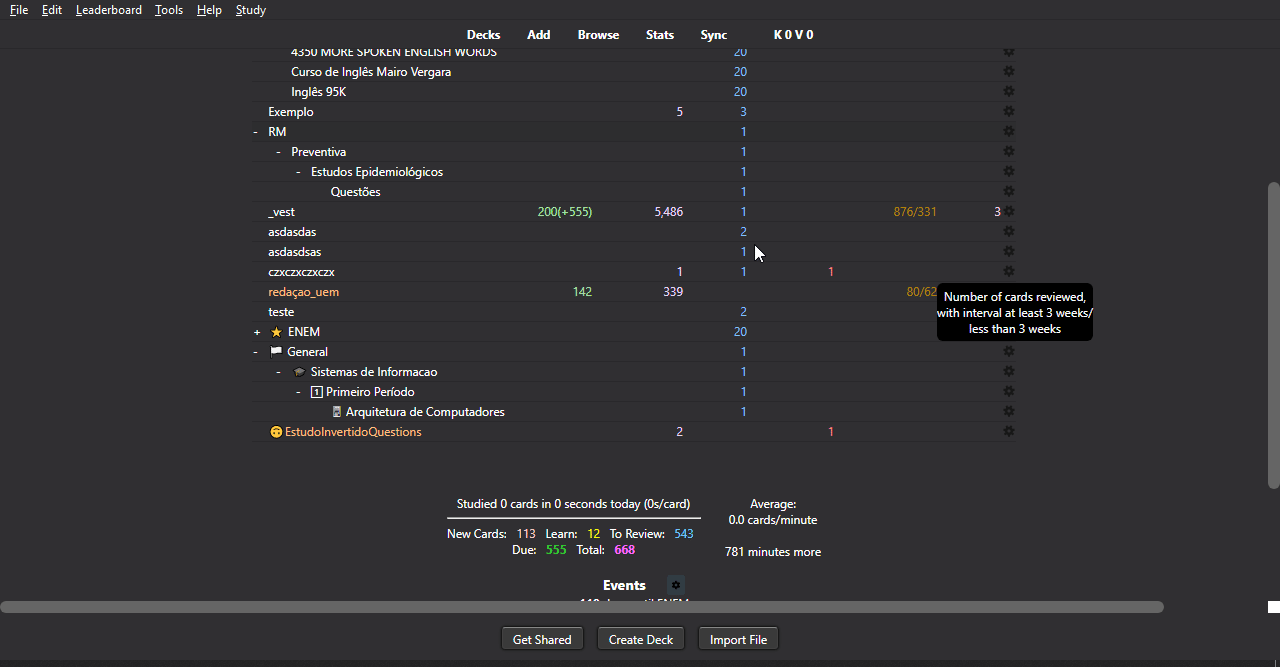Open the Edit menu
The image size is (1280, 667).
(52, 10)
